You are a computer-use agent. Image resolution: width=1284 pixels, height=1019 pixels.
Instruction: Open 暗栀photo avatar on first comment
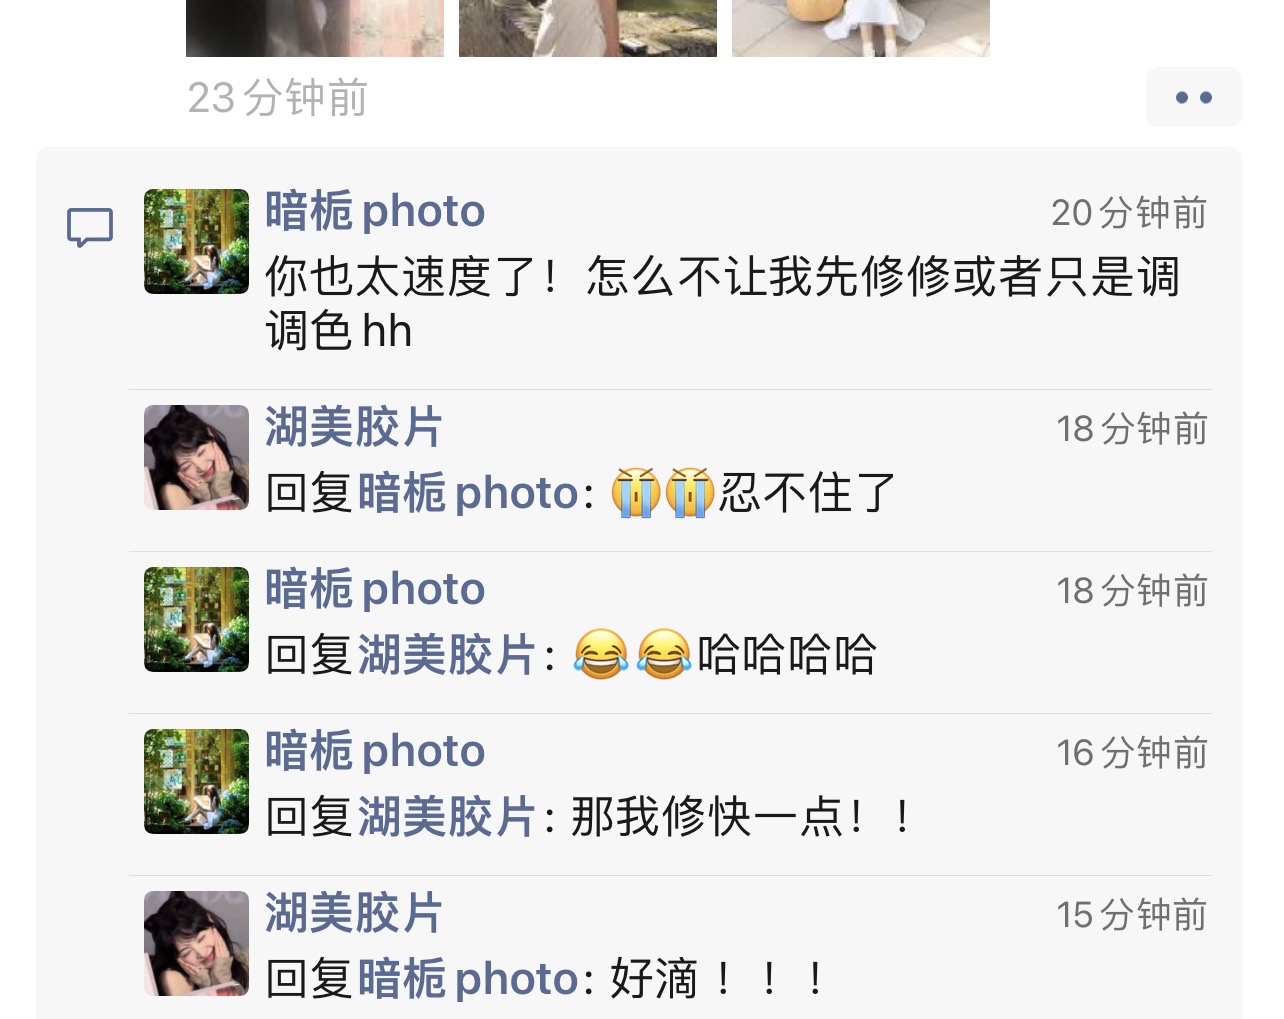point(196,241)
